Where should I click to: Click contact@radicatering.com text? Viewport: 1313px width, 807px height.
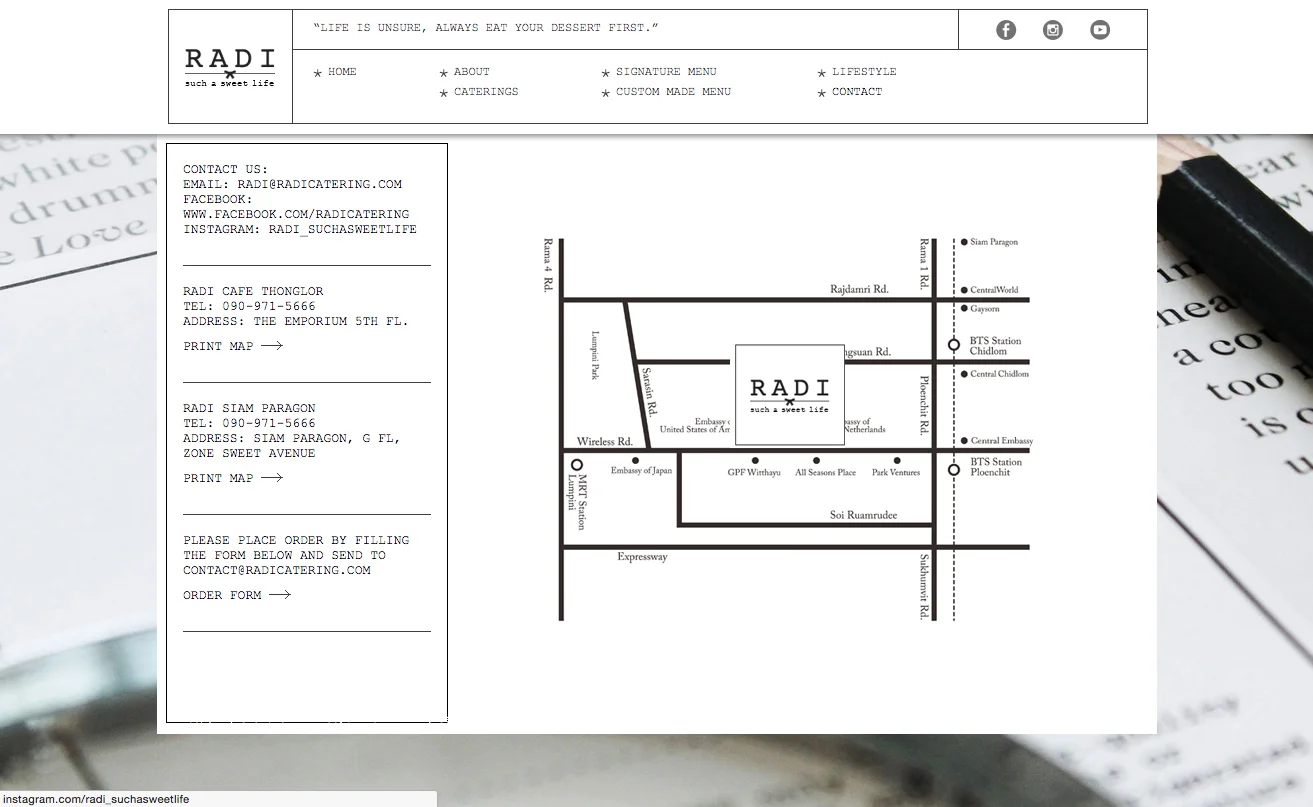point(277,570)
